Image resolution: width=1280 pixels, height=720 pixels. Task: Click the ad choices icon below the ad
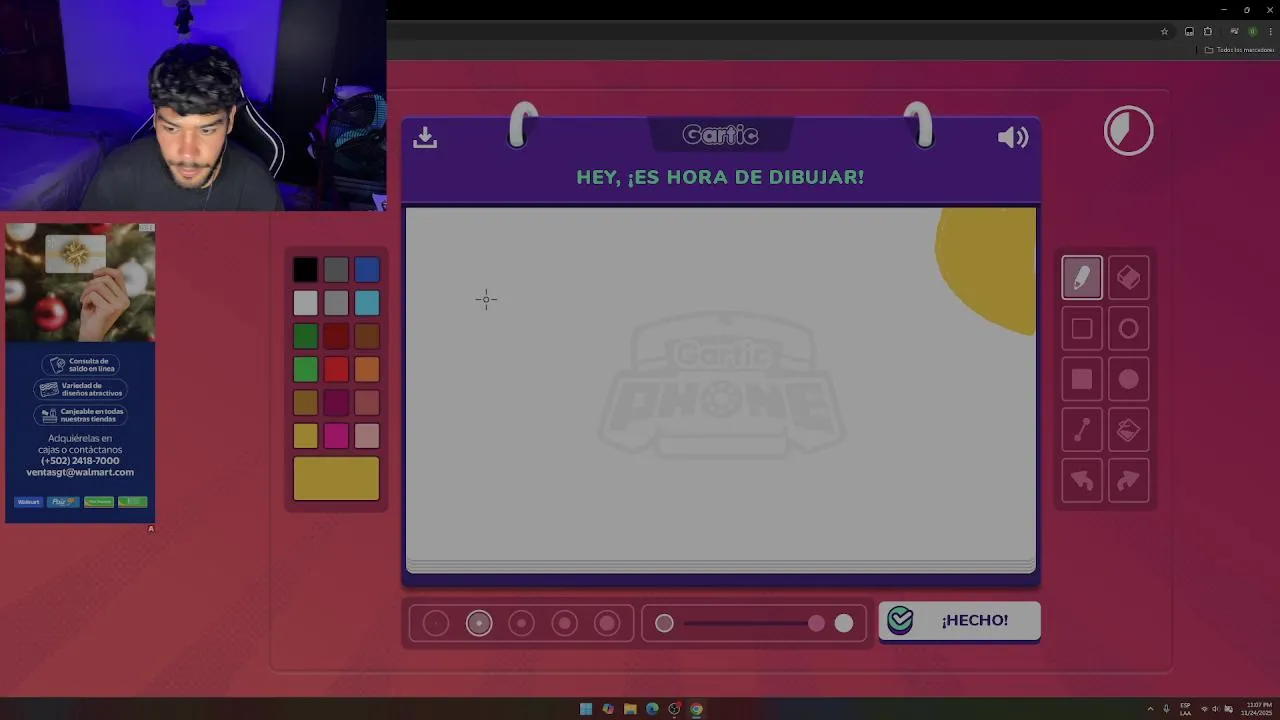point(151,529)
